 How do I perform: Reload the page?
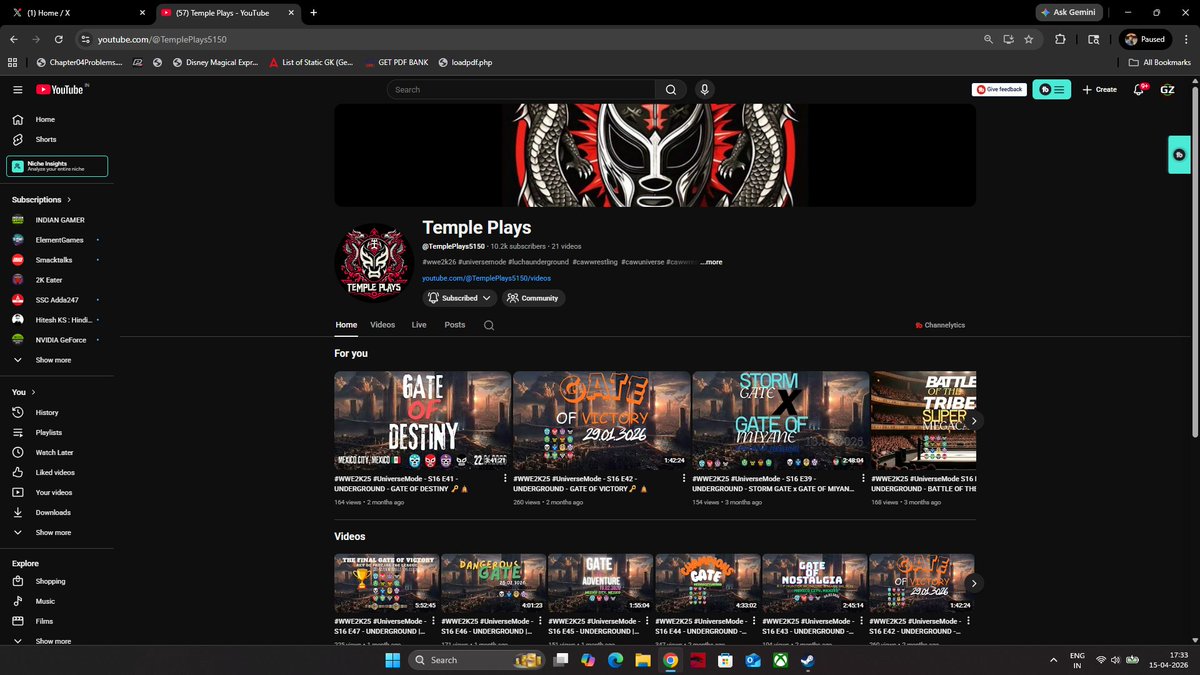click(59, 39)
